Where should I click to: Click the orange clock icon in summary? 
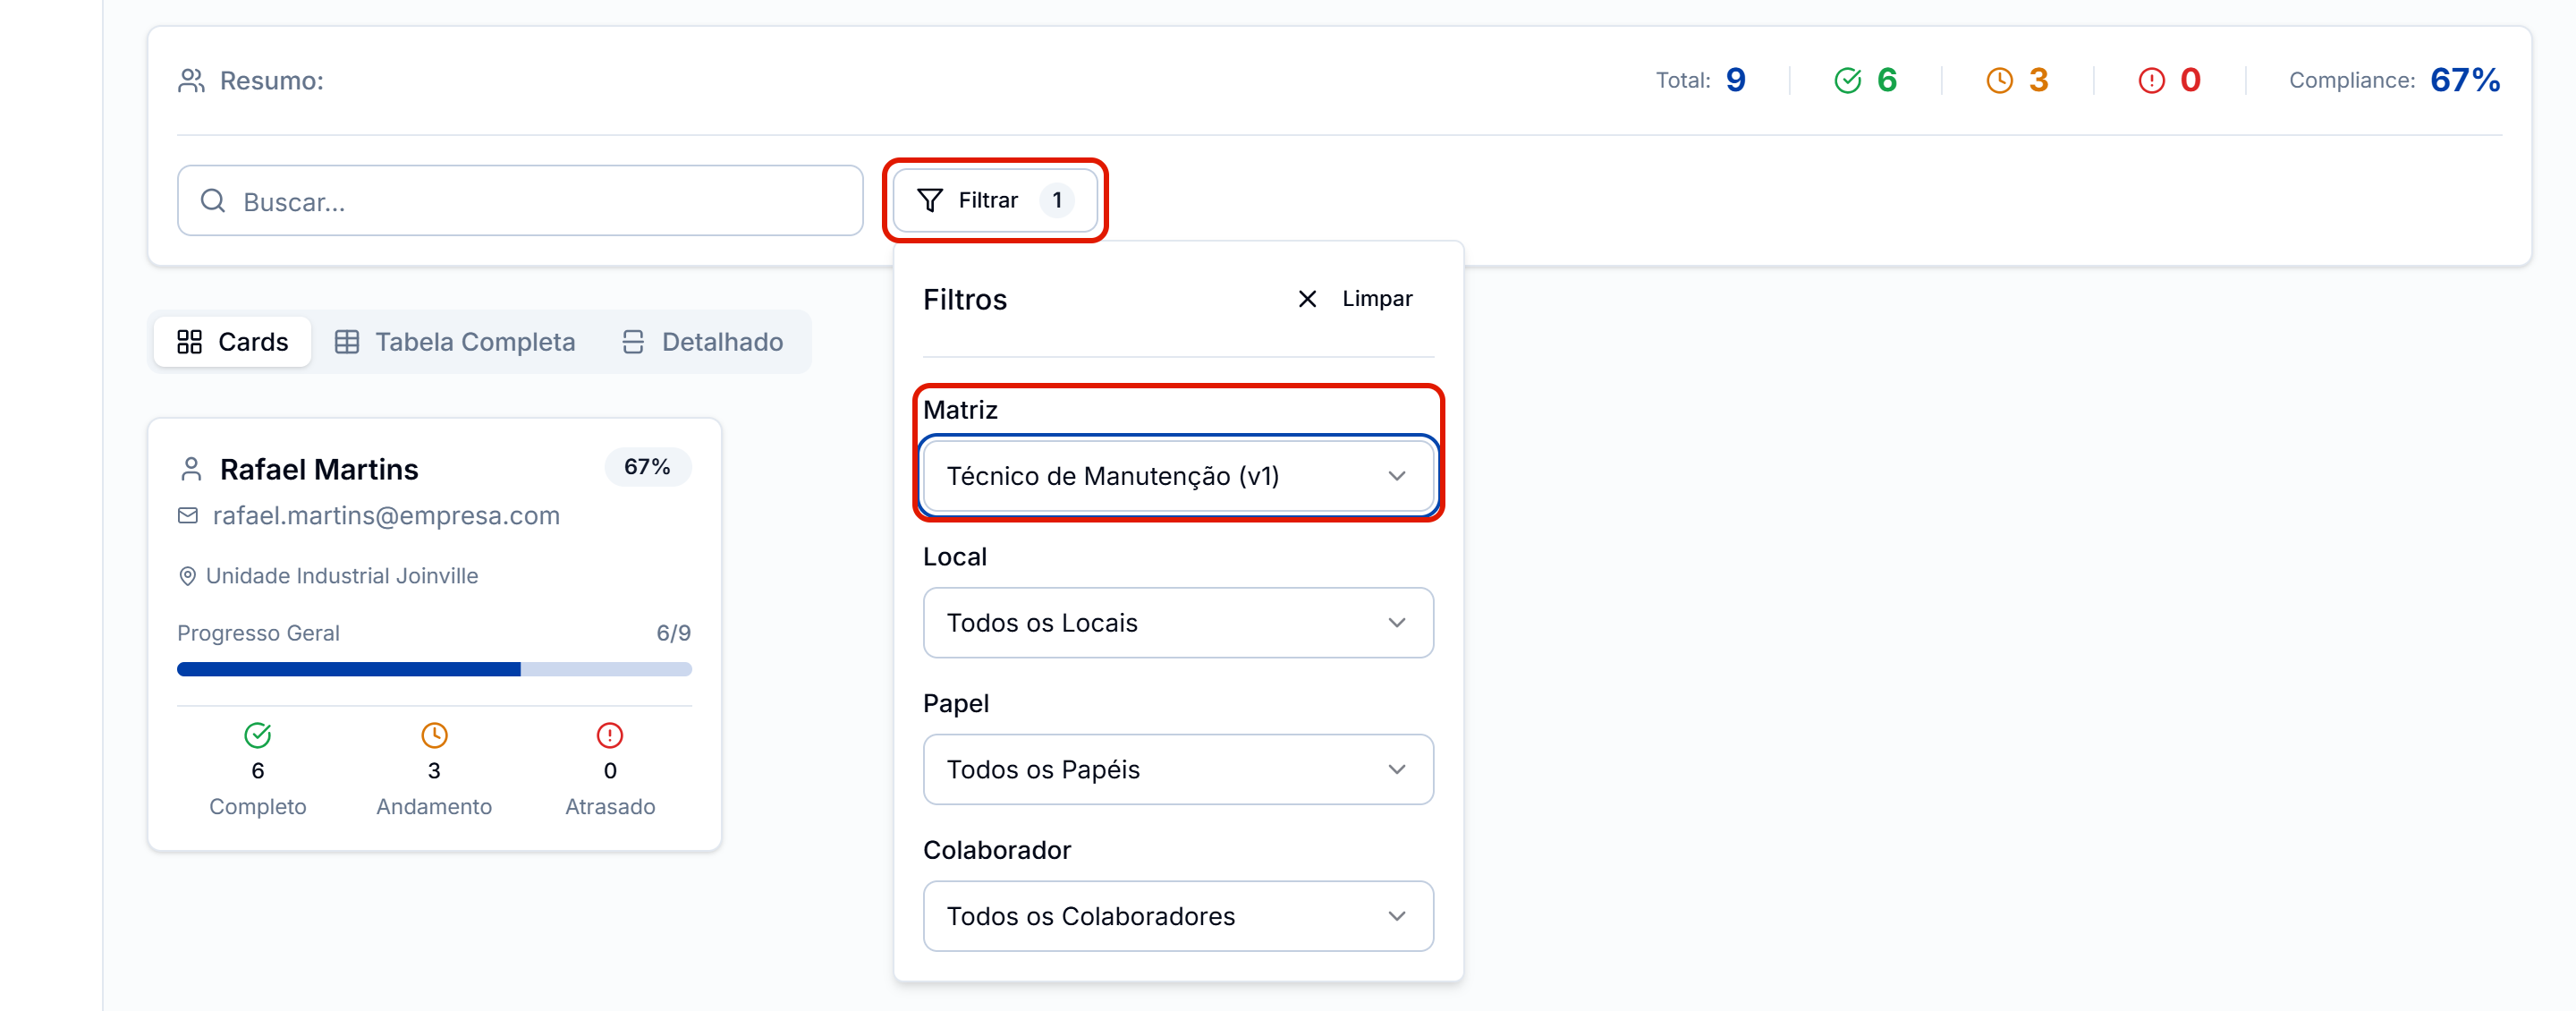point(1999,81)
